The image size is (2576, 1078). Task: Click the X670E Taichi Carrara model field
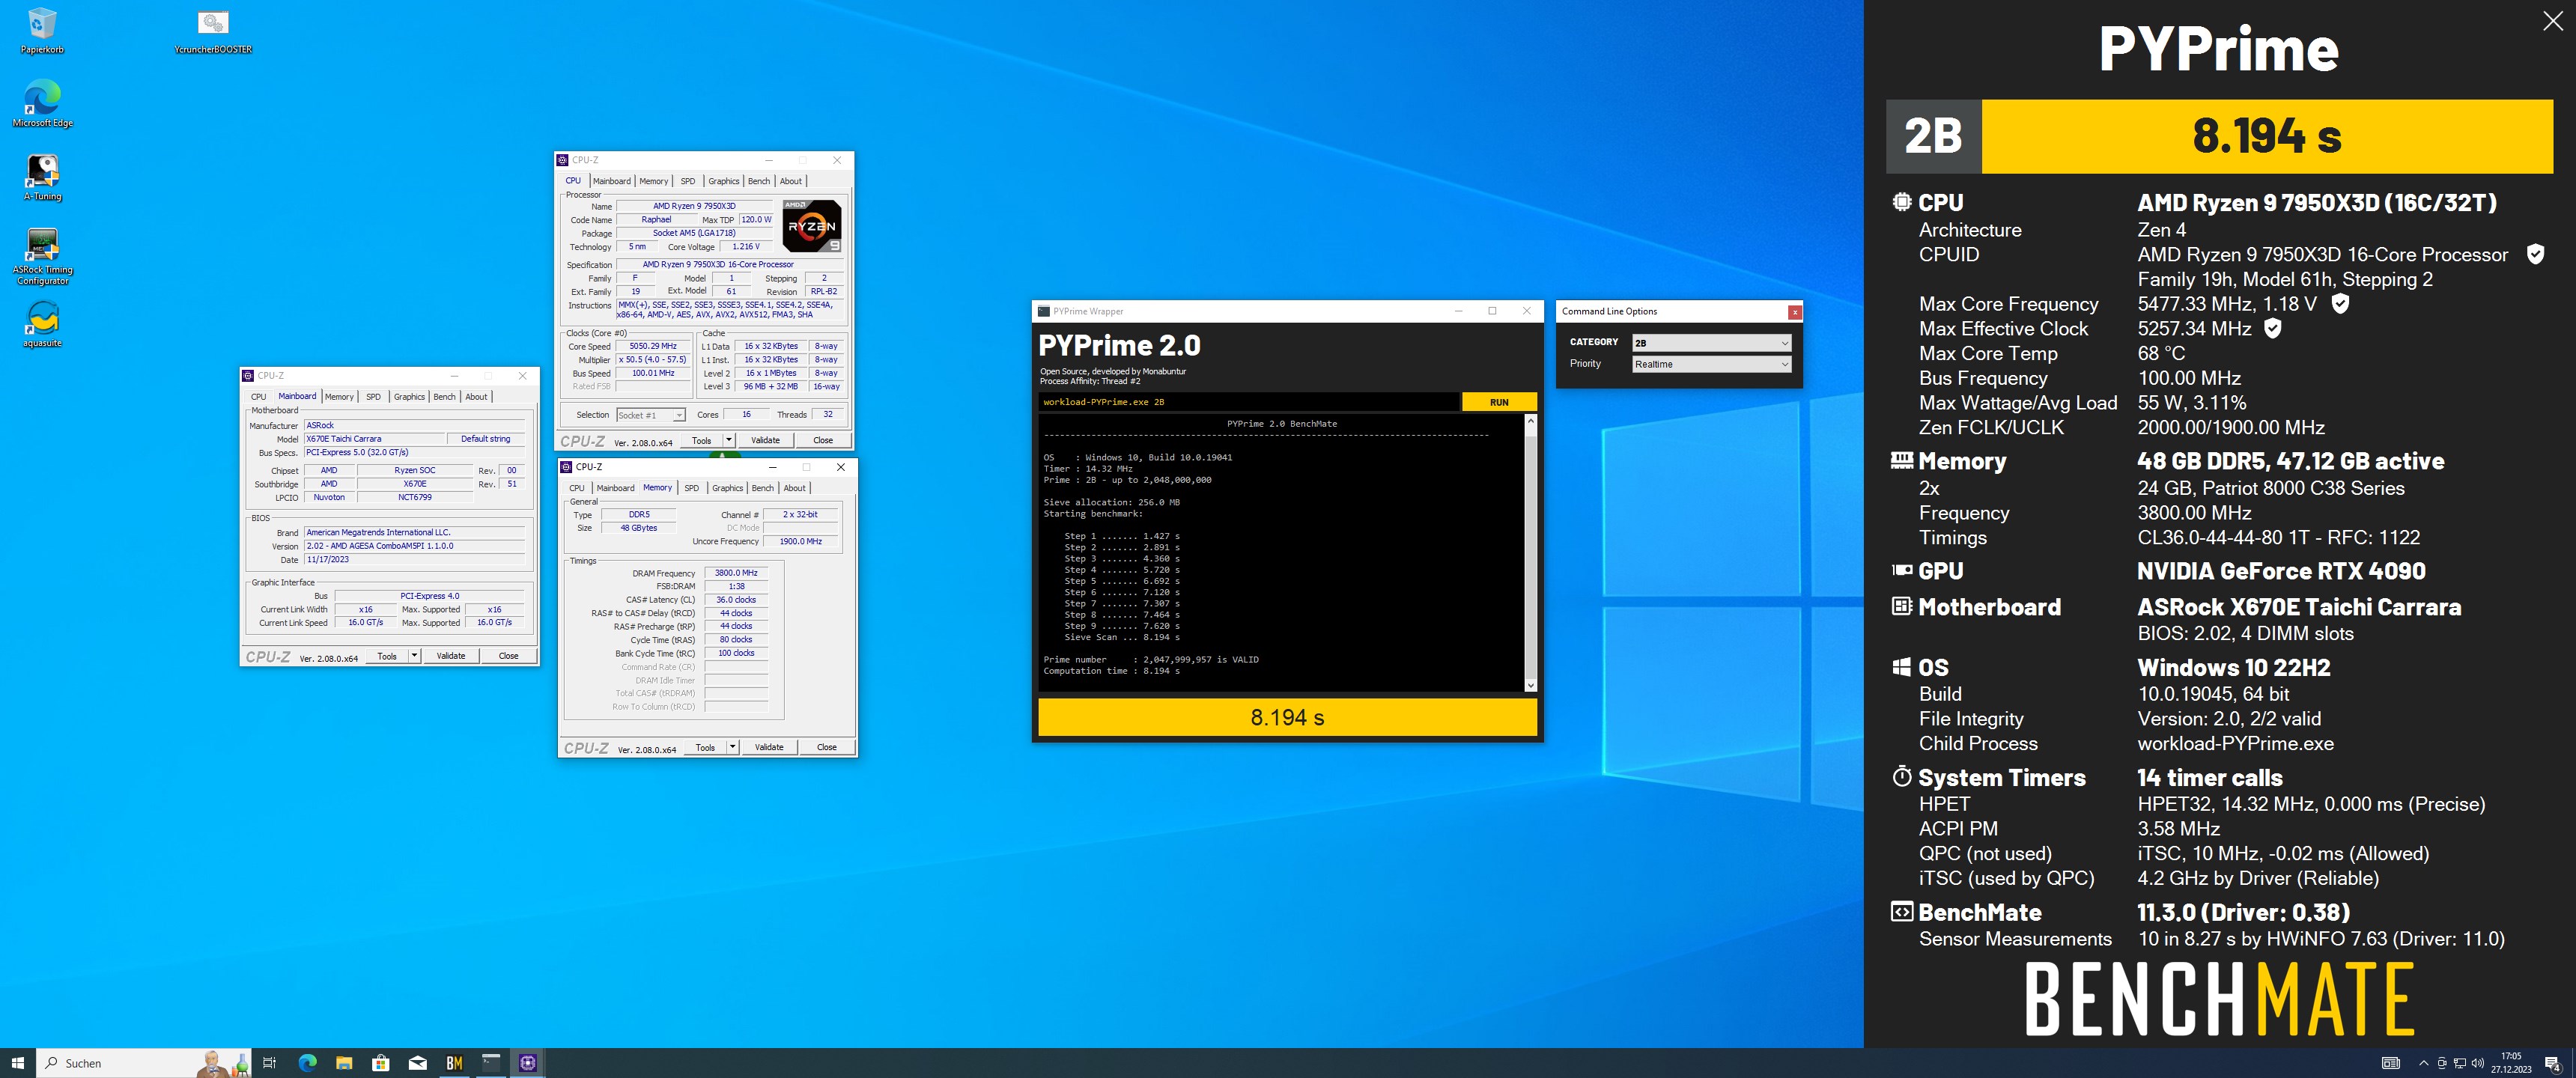click(x=375, y=439)
